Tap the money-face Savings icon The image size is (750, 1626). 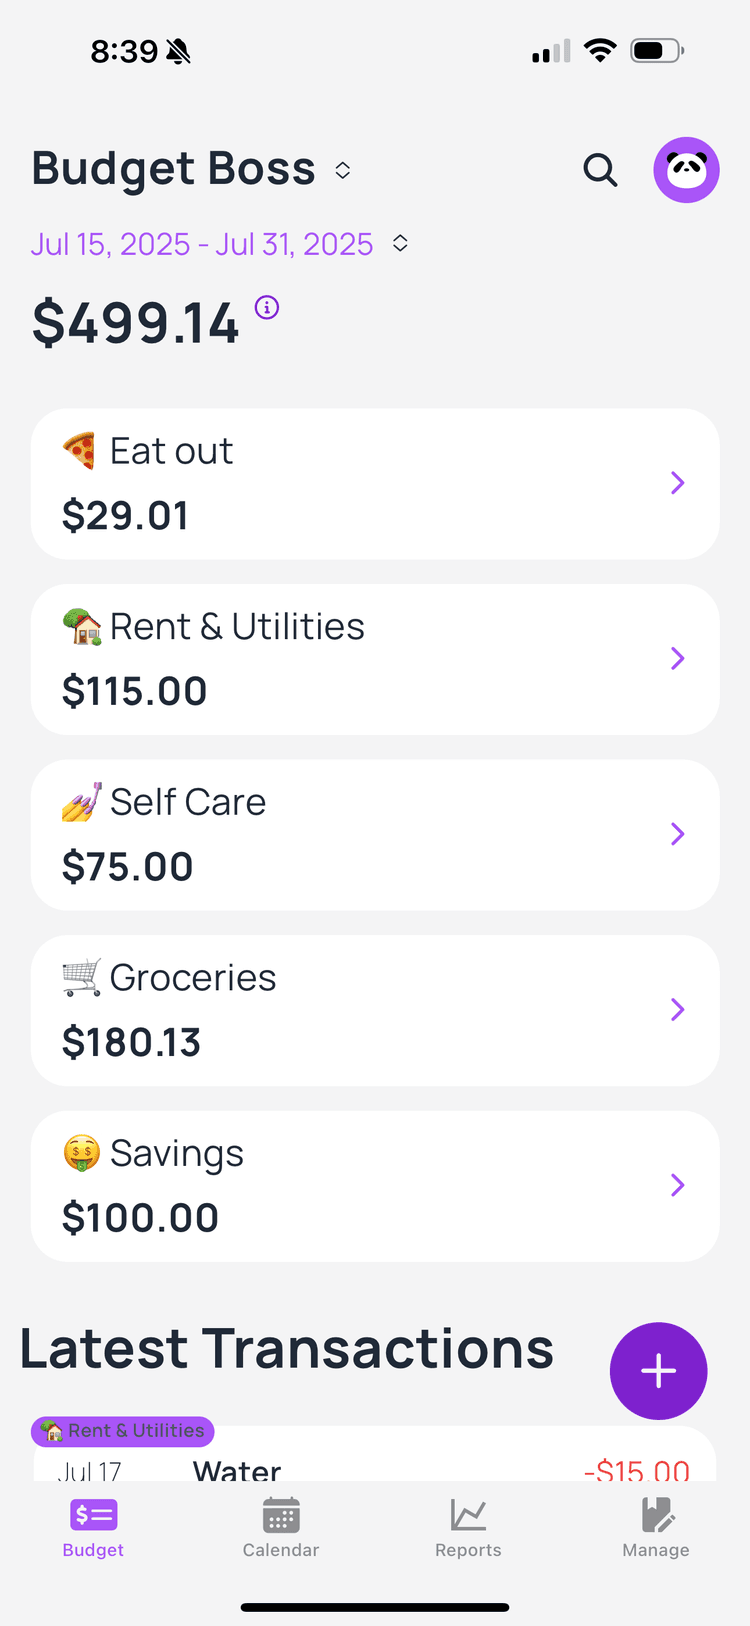point(81,1153)
